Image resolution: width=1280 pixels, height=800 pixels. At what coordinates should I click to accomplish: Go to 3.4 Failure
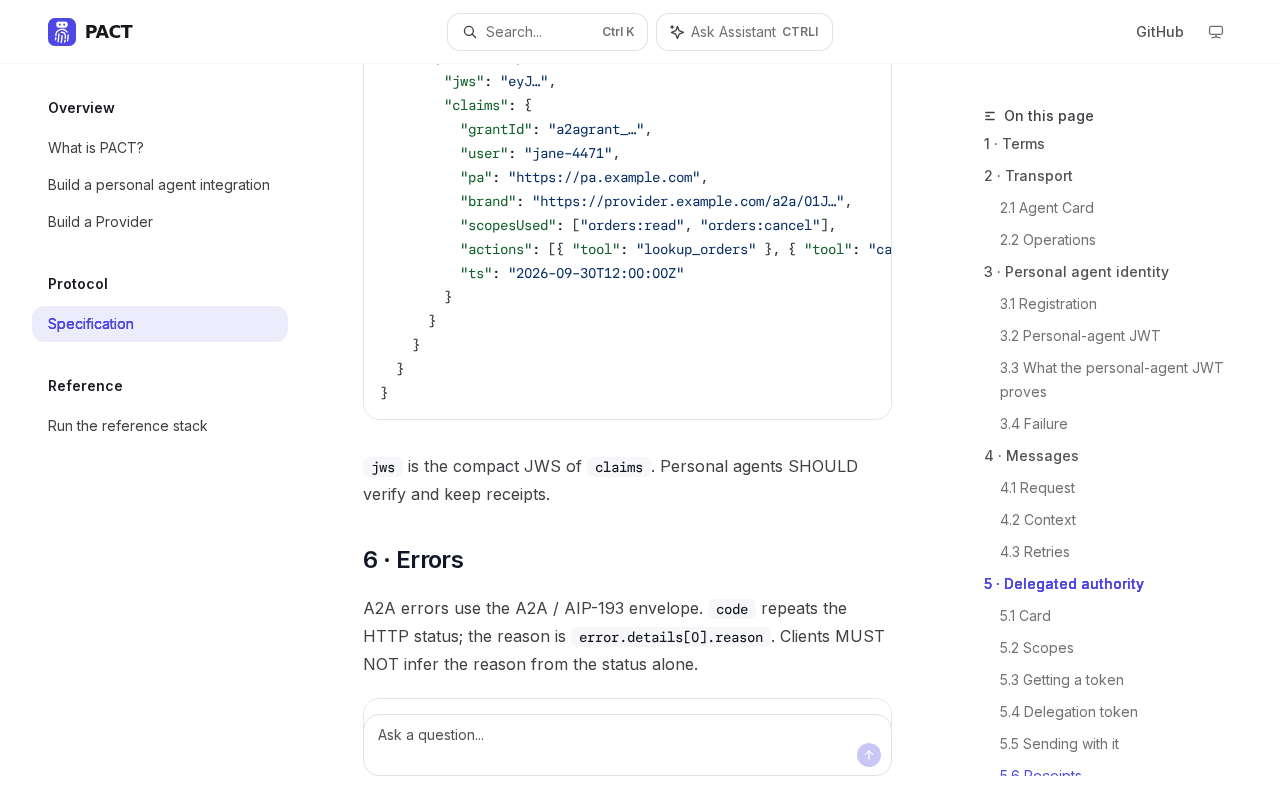point(1034,424)
